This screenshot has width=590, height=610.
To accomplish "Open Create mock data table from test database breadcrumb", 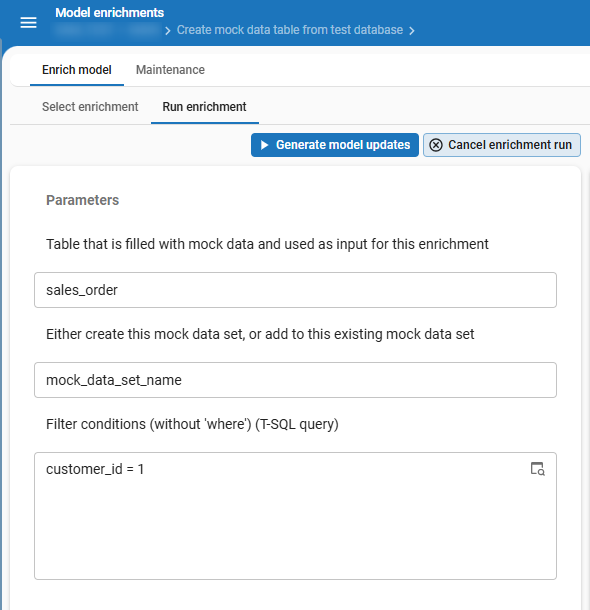I will (290, 30).
